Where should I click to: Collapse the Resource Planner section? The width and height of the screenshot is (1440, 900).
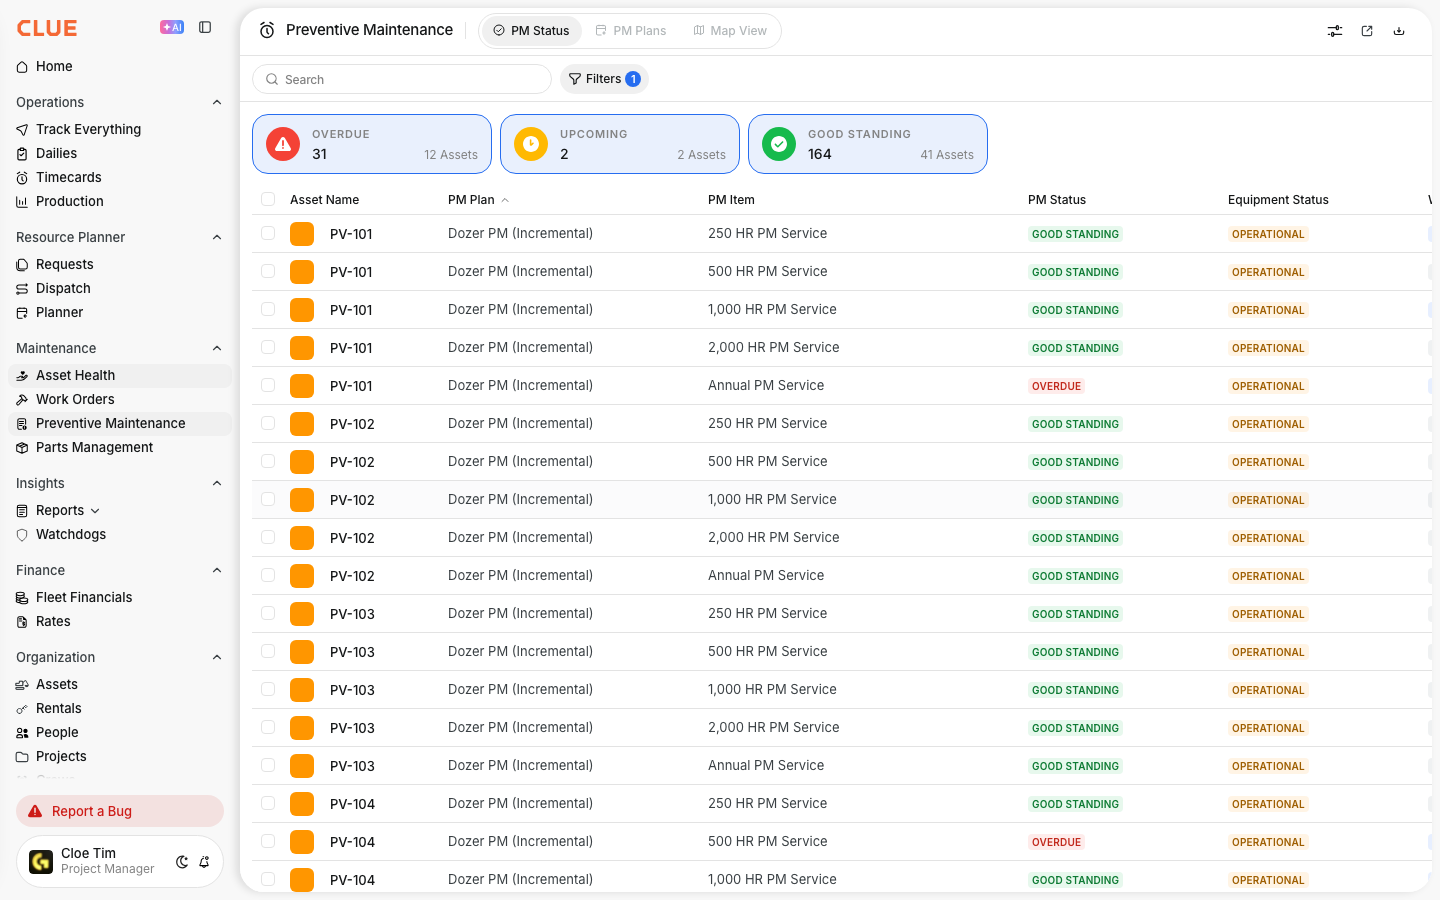click(217, 237)
